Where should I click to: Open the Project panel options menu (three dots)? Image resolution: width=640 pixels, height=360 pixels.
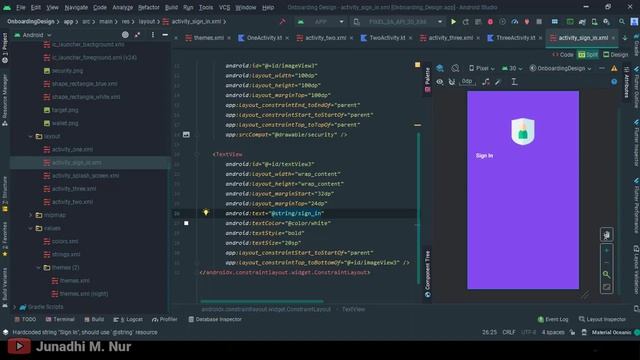153,35
